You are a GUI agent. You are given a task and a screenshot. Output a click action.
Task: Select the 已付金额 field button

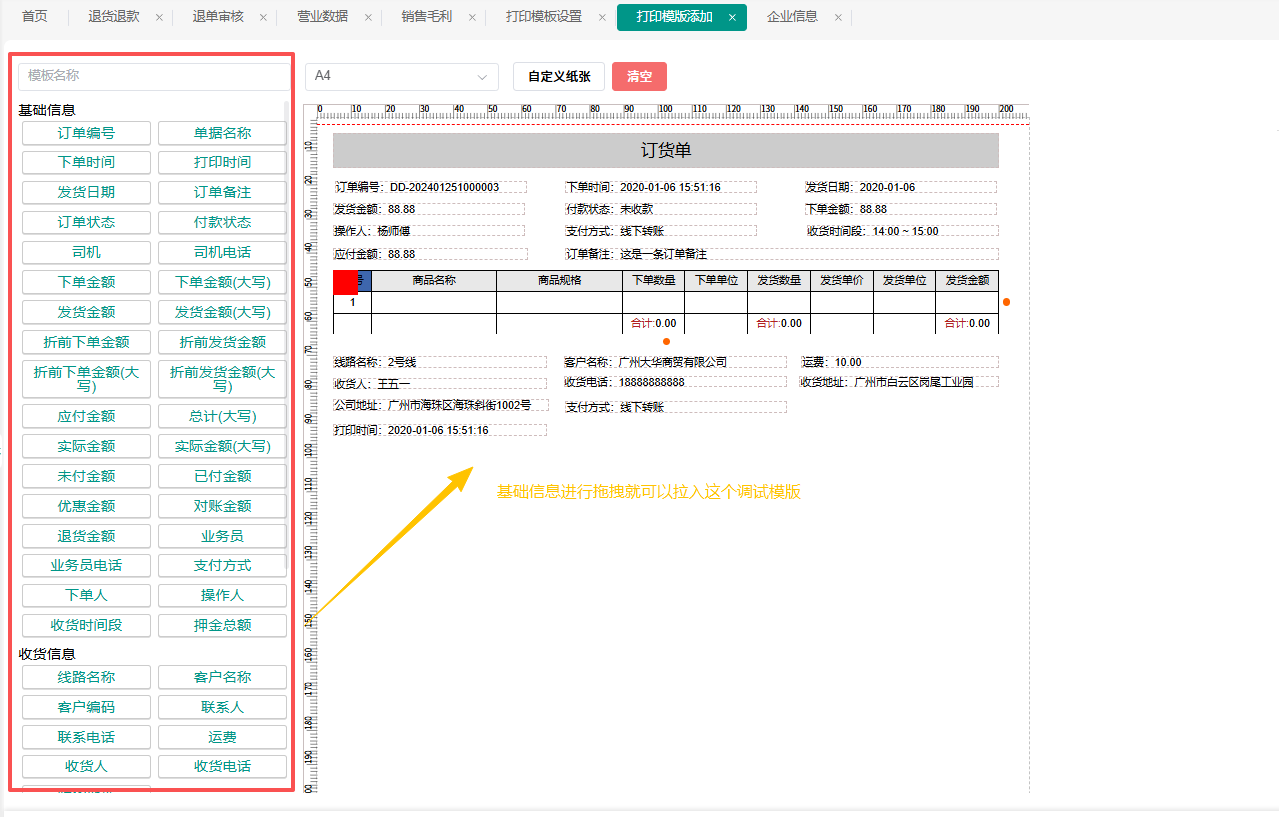pyautogui.click(x=222, y=476)
